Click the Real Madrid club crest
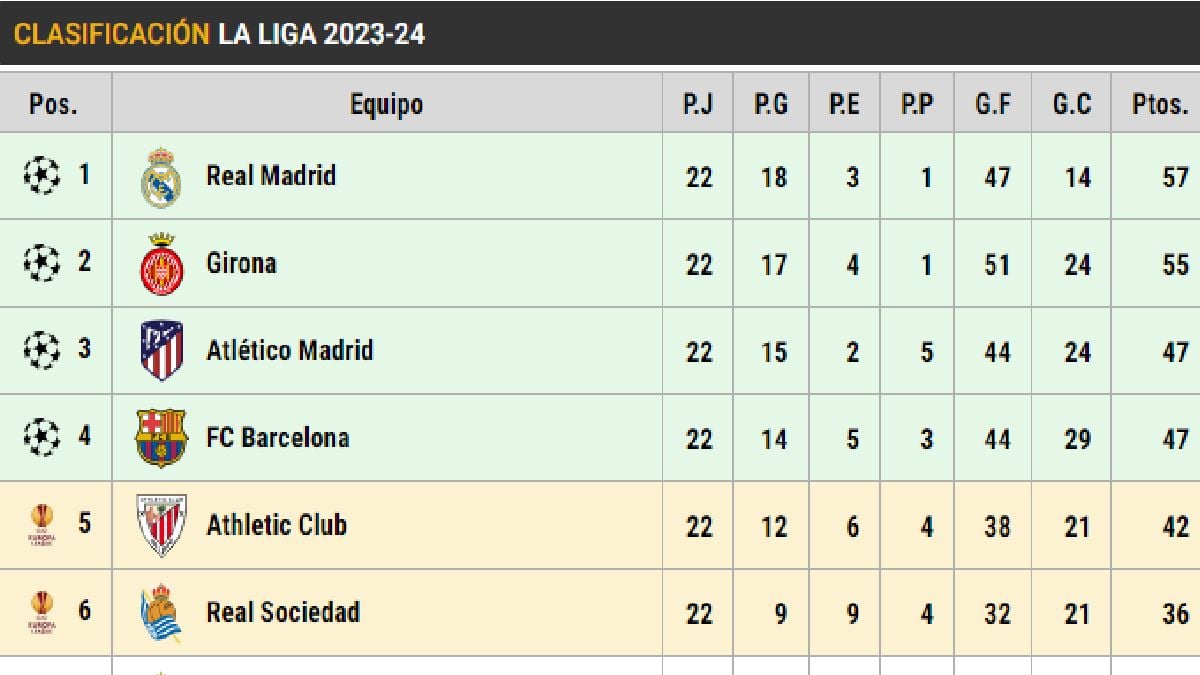Image resolution: width=1200 pixels, height=675 pixels. coord(160,177)
